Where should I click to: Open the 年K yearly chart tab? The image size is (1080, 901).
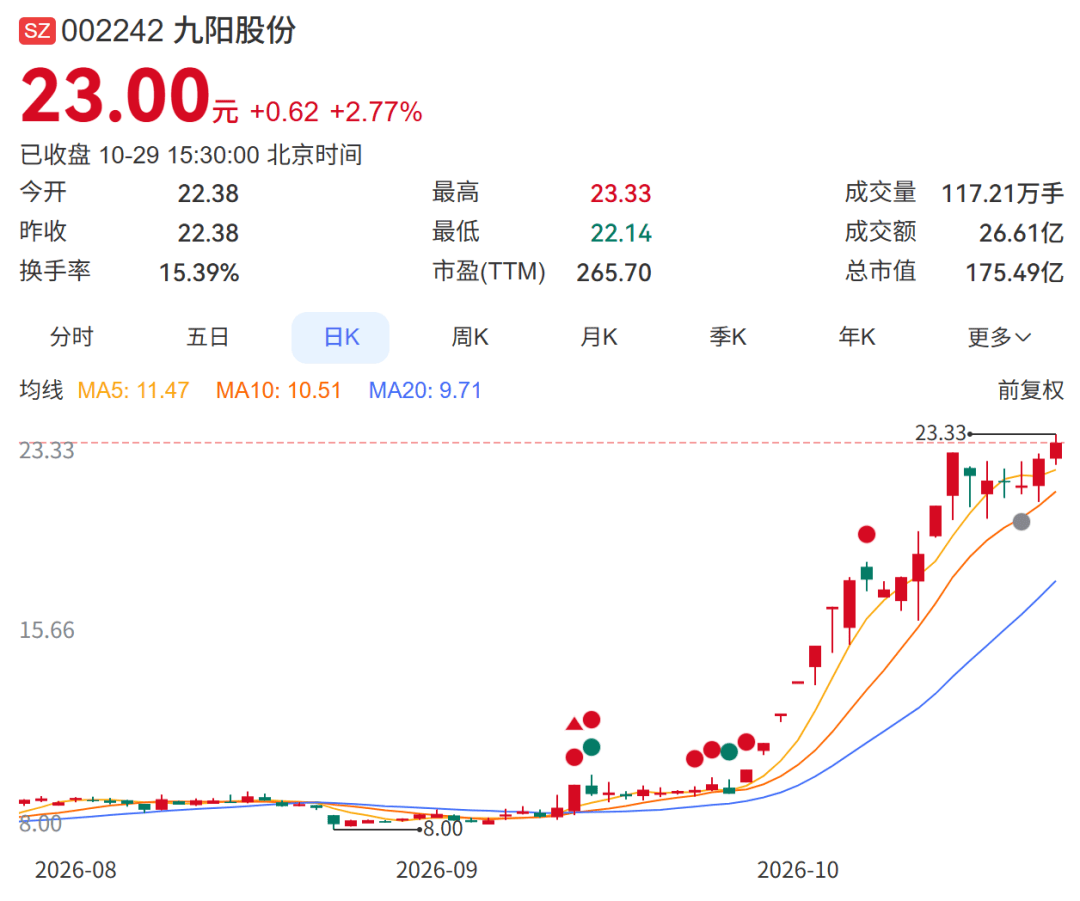coord(857,338)
